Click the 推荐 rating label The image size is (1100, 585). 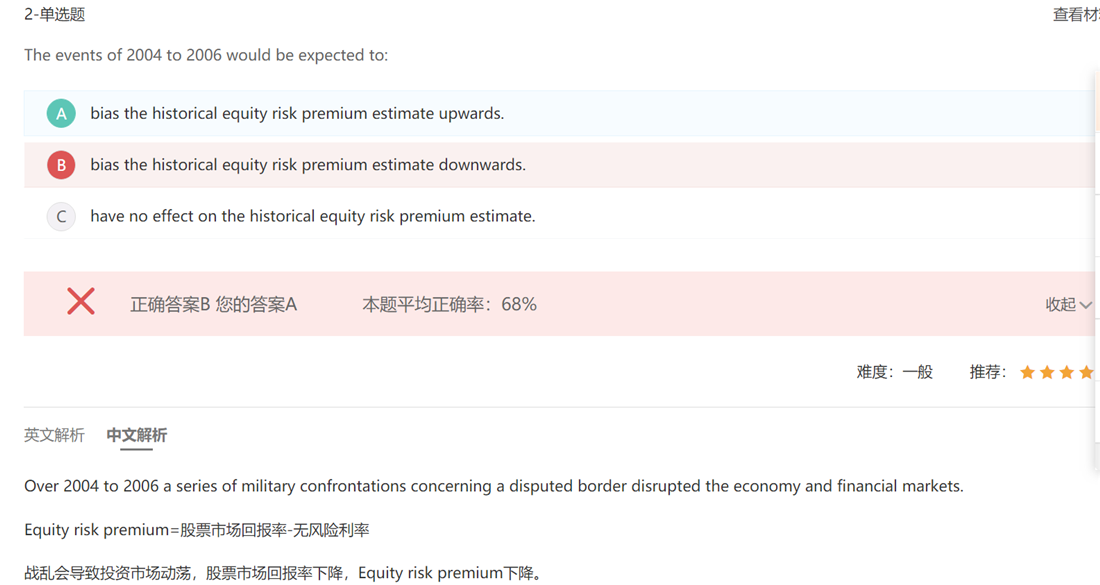pyautogui.click(x=987, y=372)
